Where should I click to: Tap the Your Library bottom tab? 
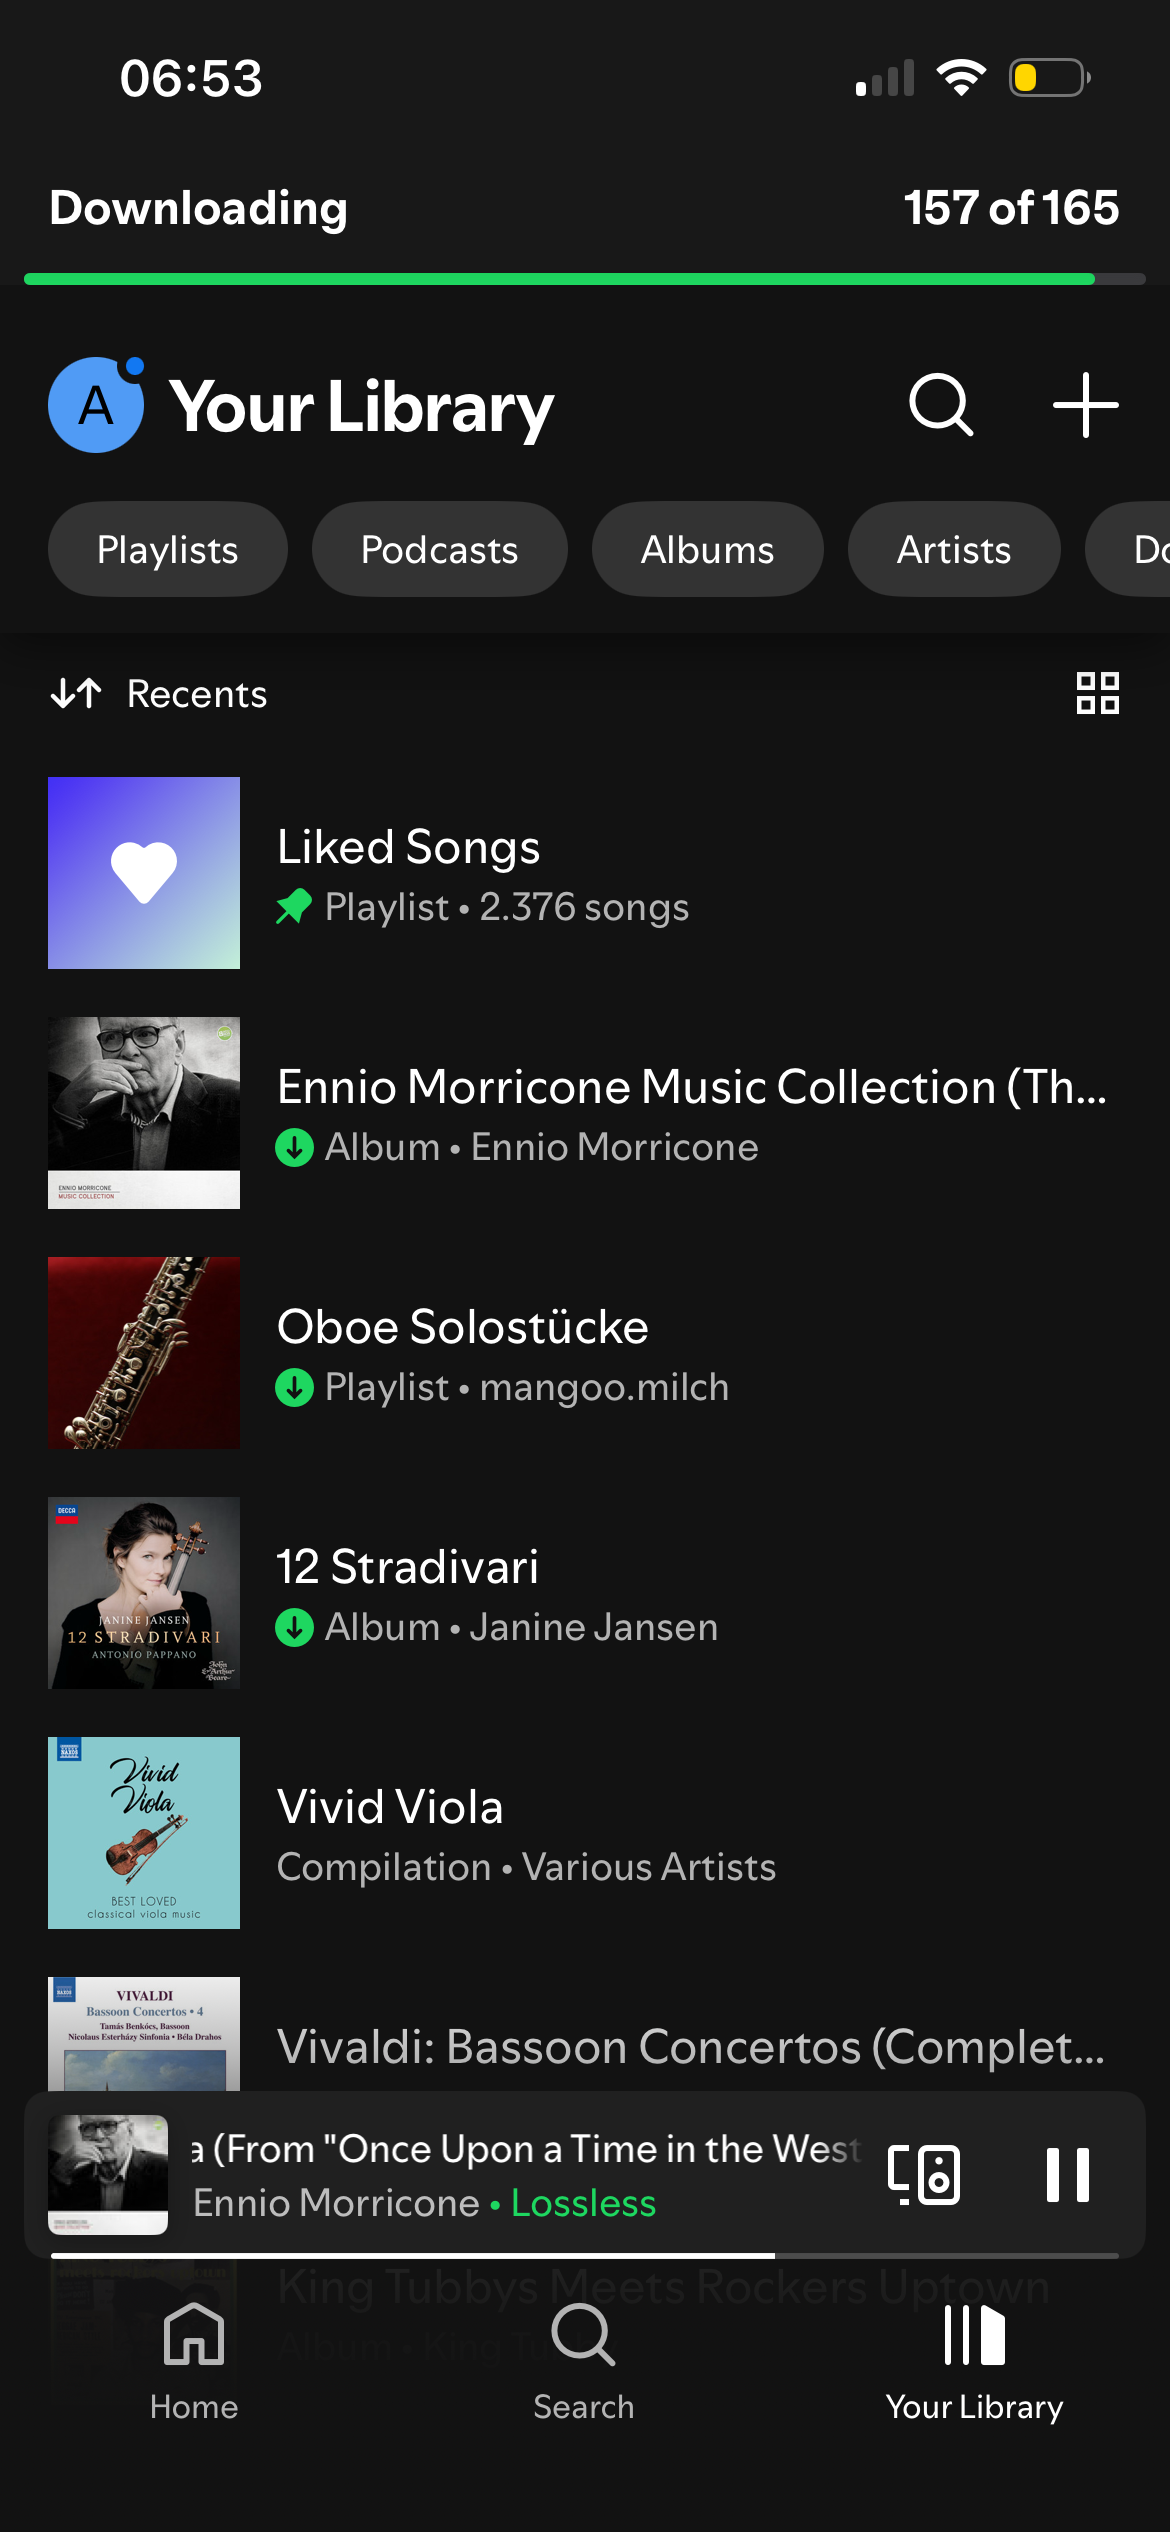(x=974, y=2360)
